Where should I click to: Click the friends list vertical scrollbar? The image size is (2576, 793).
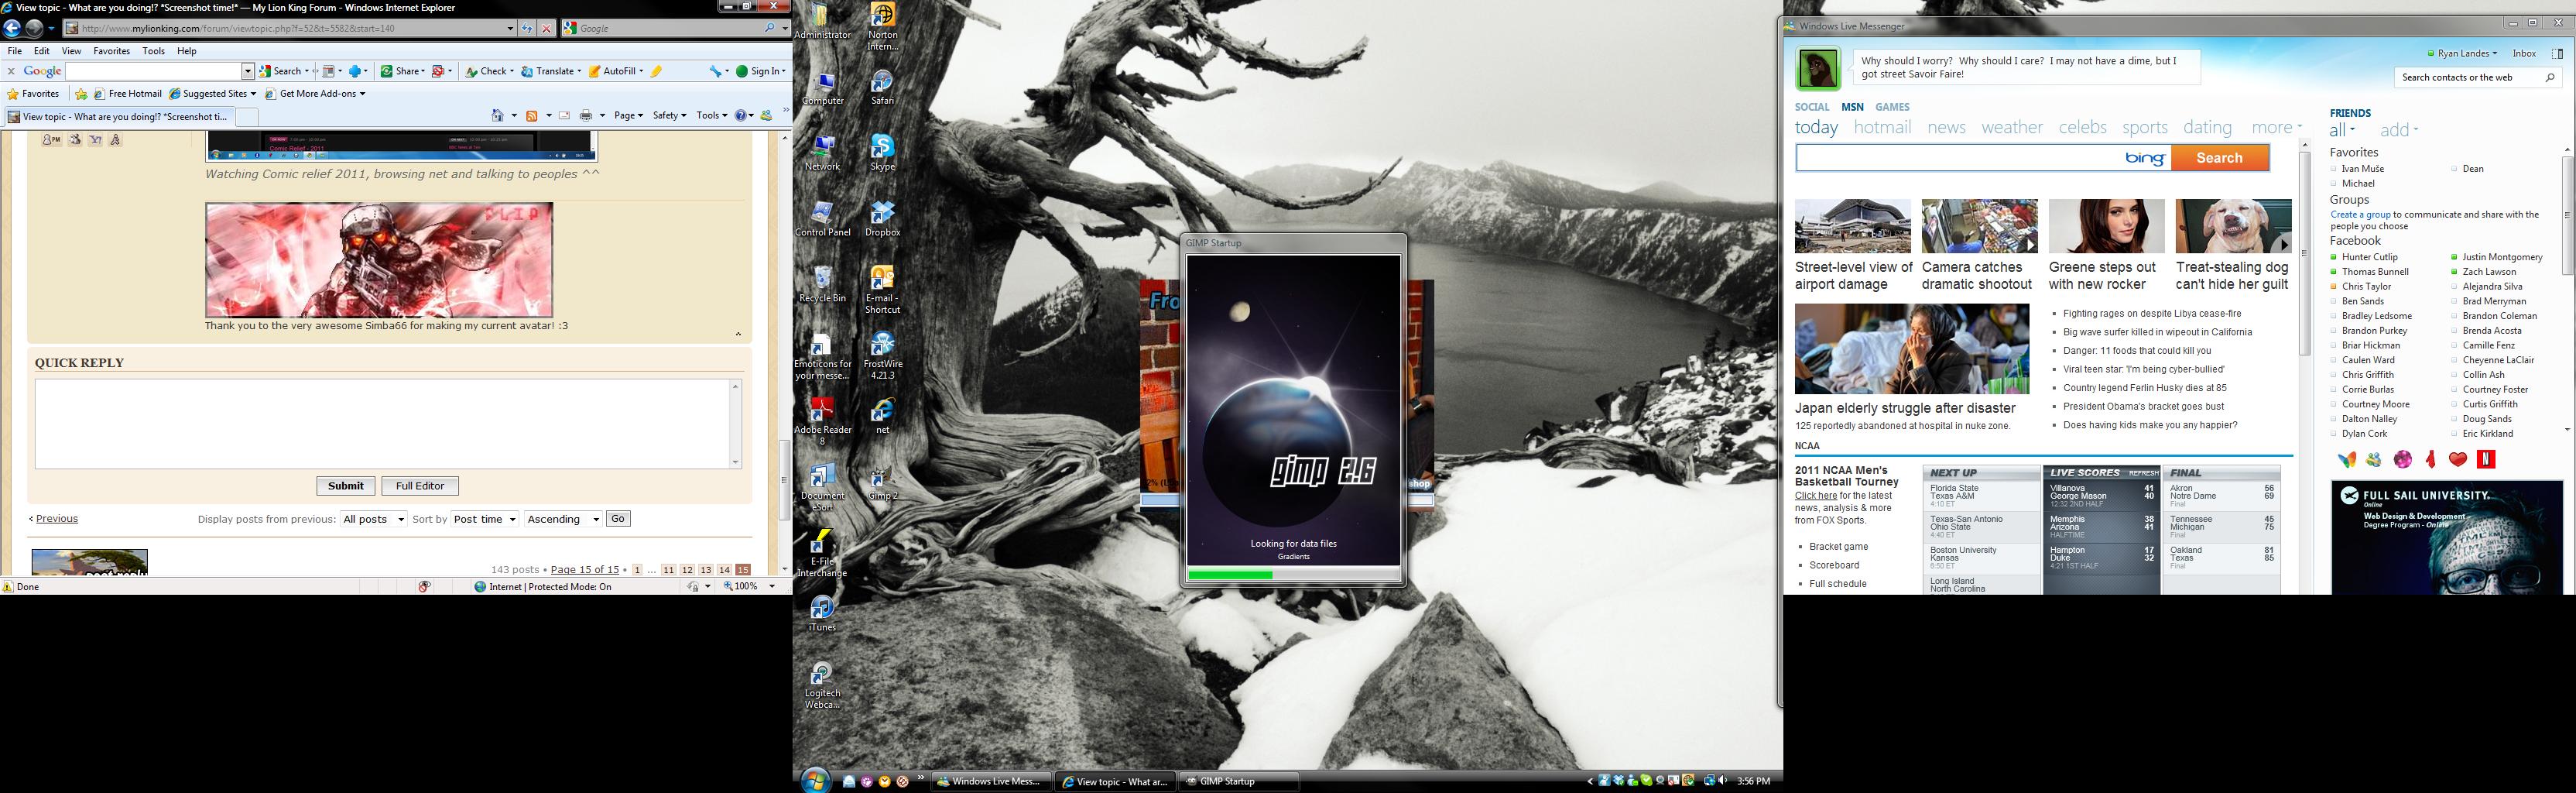(2567, 290)
